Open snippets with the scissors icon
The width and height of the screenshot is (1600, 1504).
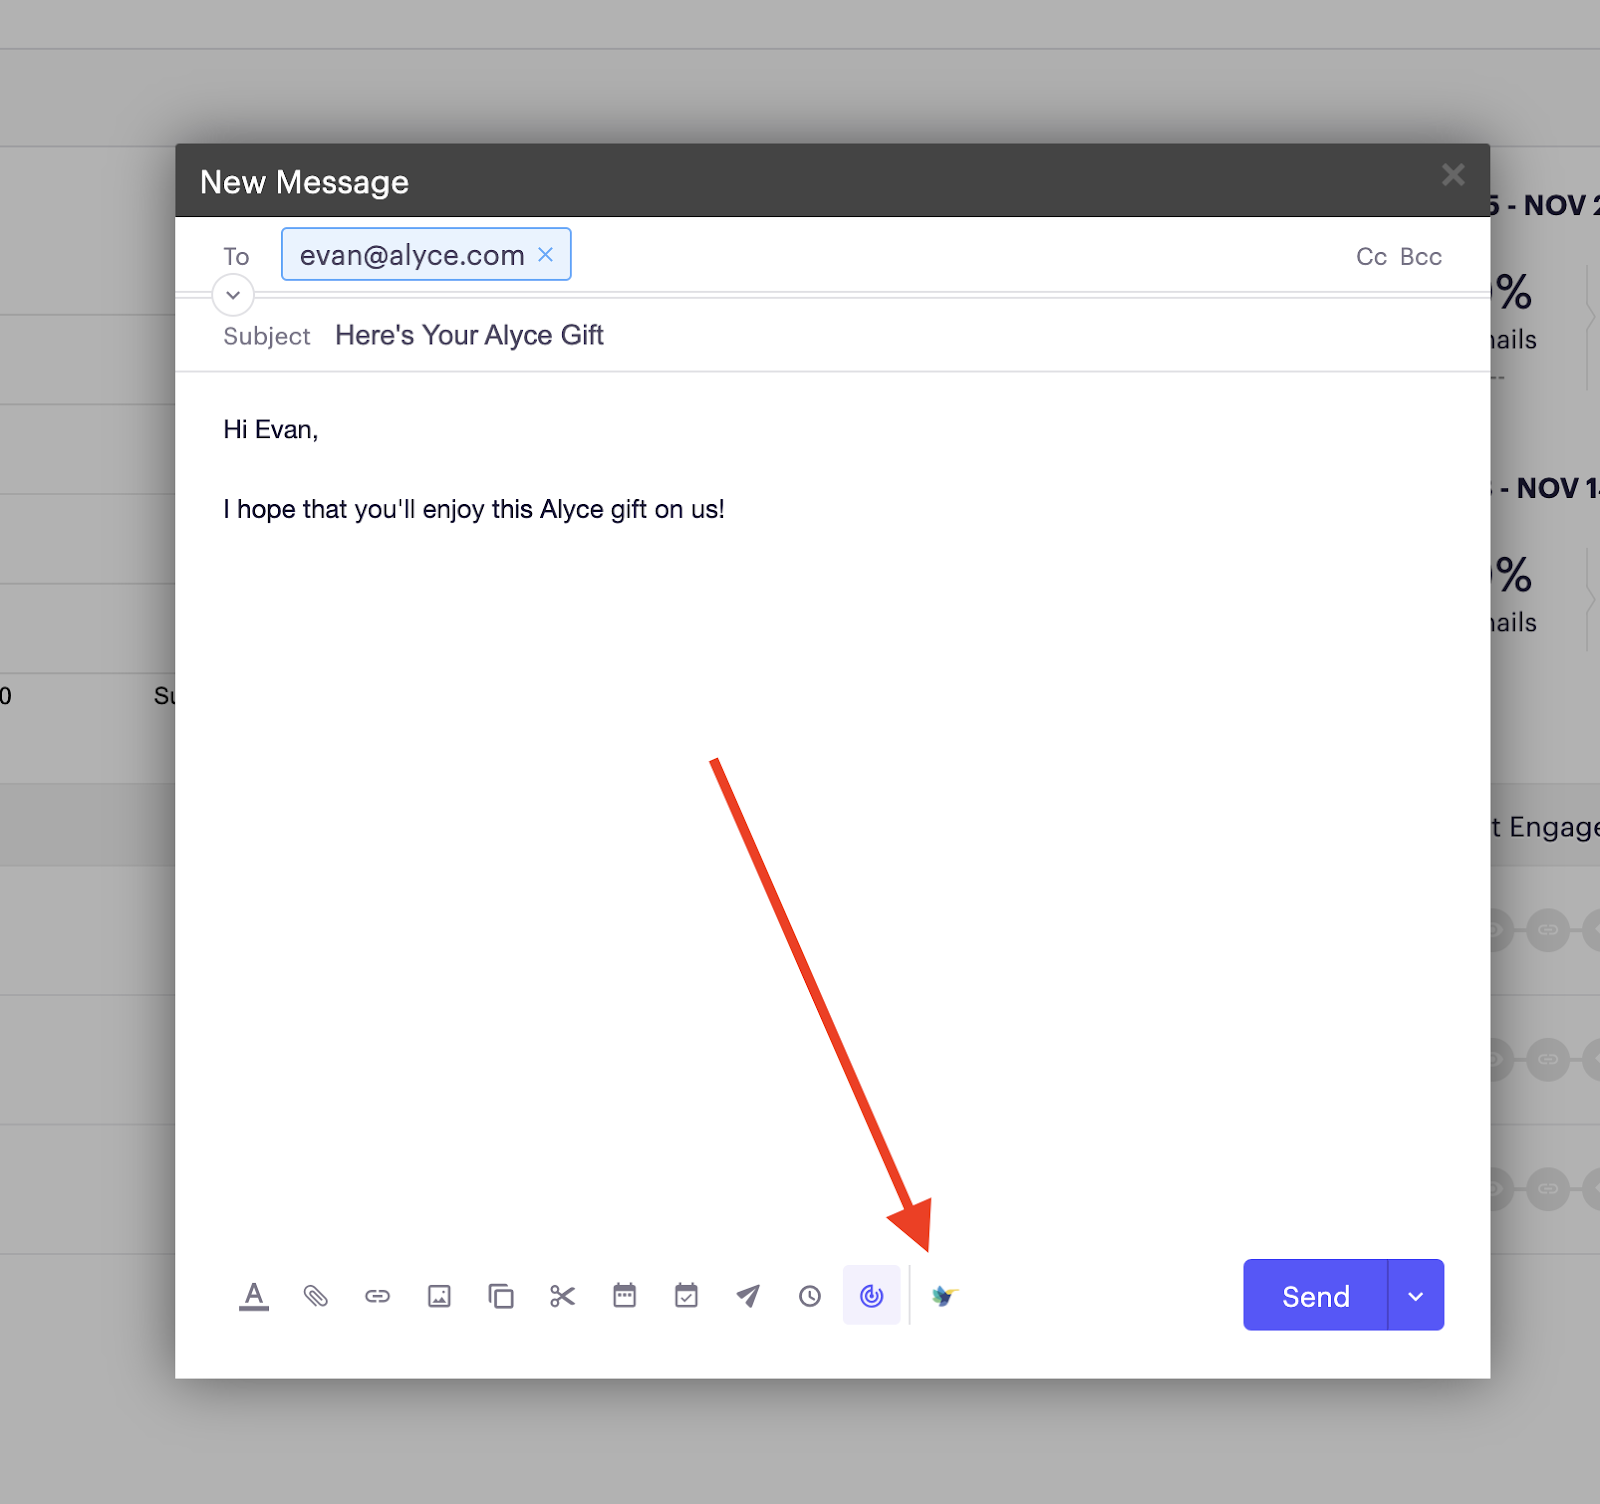(563, 1296)
